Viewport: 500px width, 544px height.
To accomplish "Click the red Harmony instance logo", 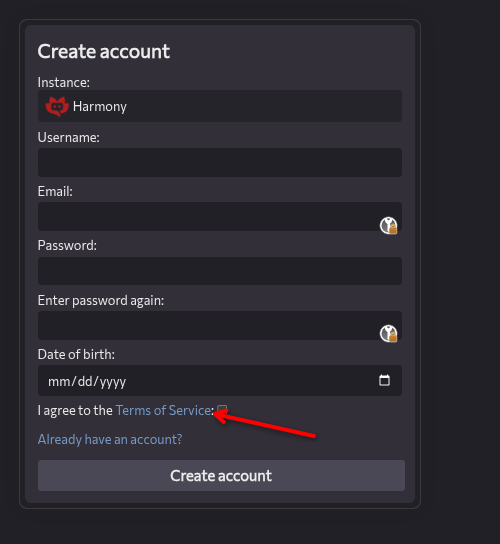I will point(57,107).
